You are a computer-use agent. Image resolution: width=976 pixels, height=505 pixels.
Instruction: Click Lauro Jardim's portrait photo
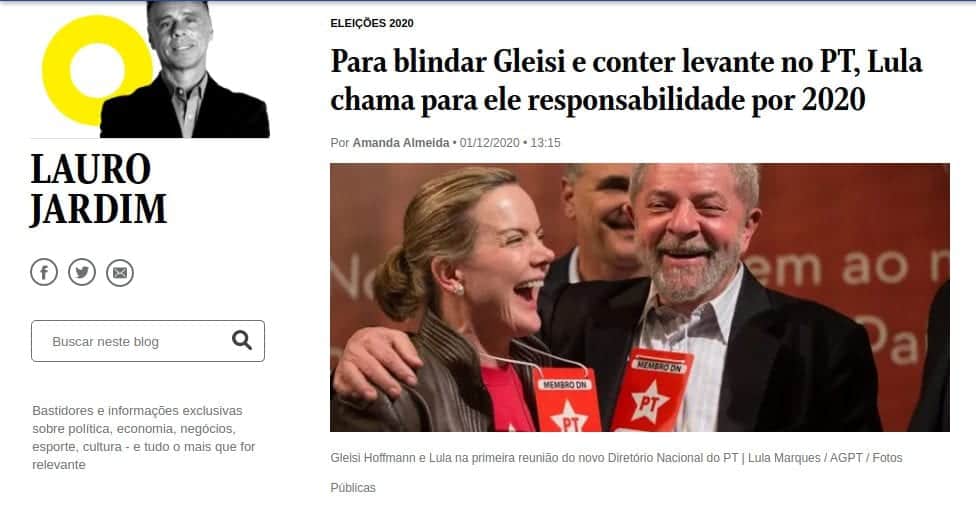coord(185,70)
